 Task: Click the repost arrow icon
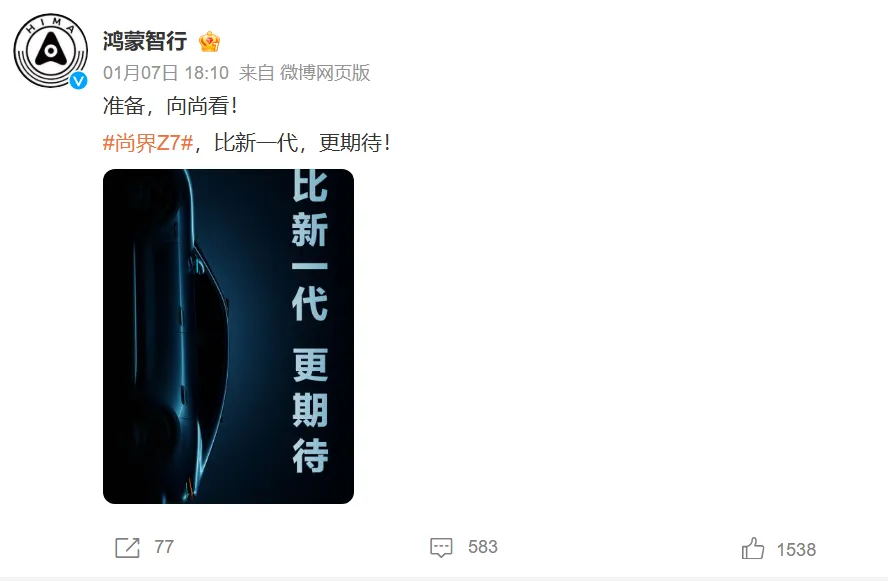[127, 548]
